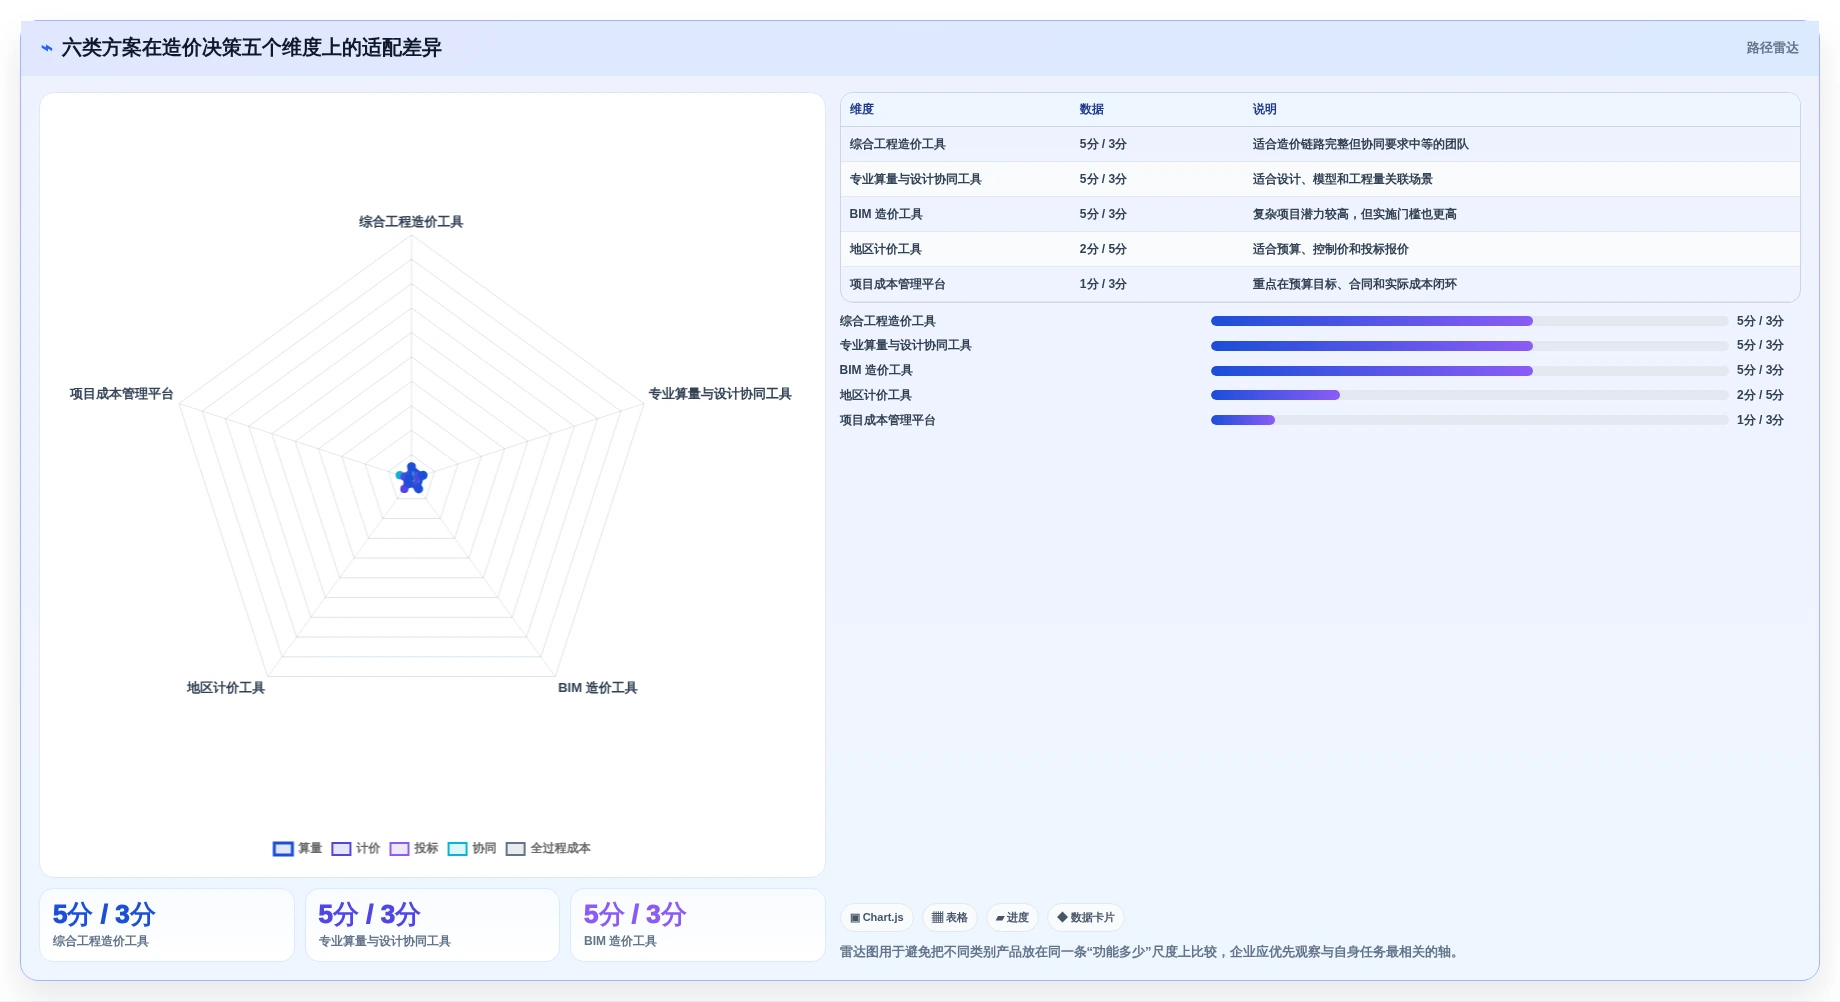Click the 地区计价工具 progress bar
The height and width of the screenshot is (1002, 1840).
click(1469, 395)
